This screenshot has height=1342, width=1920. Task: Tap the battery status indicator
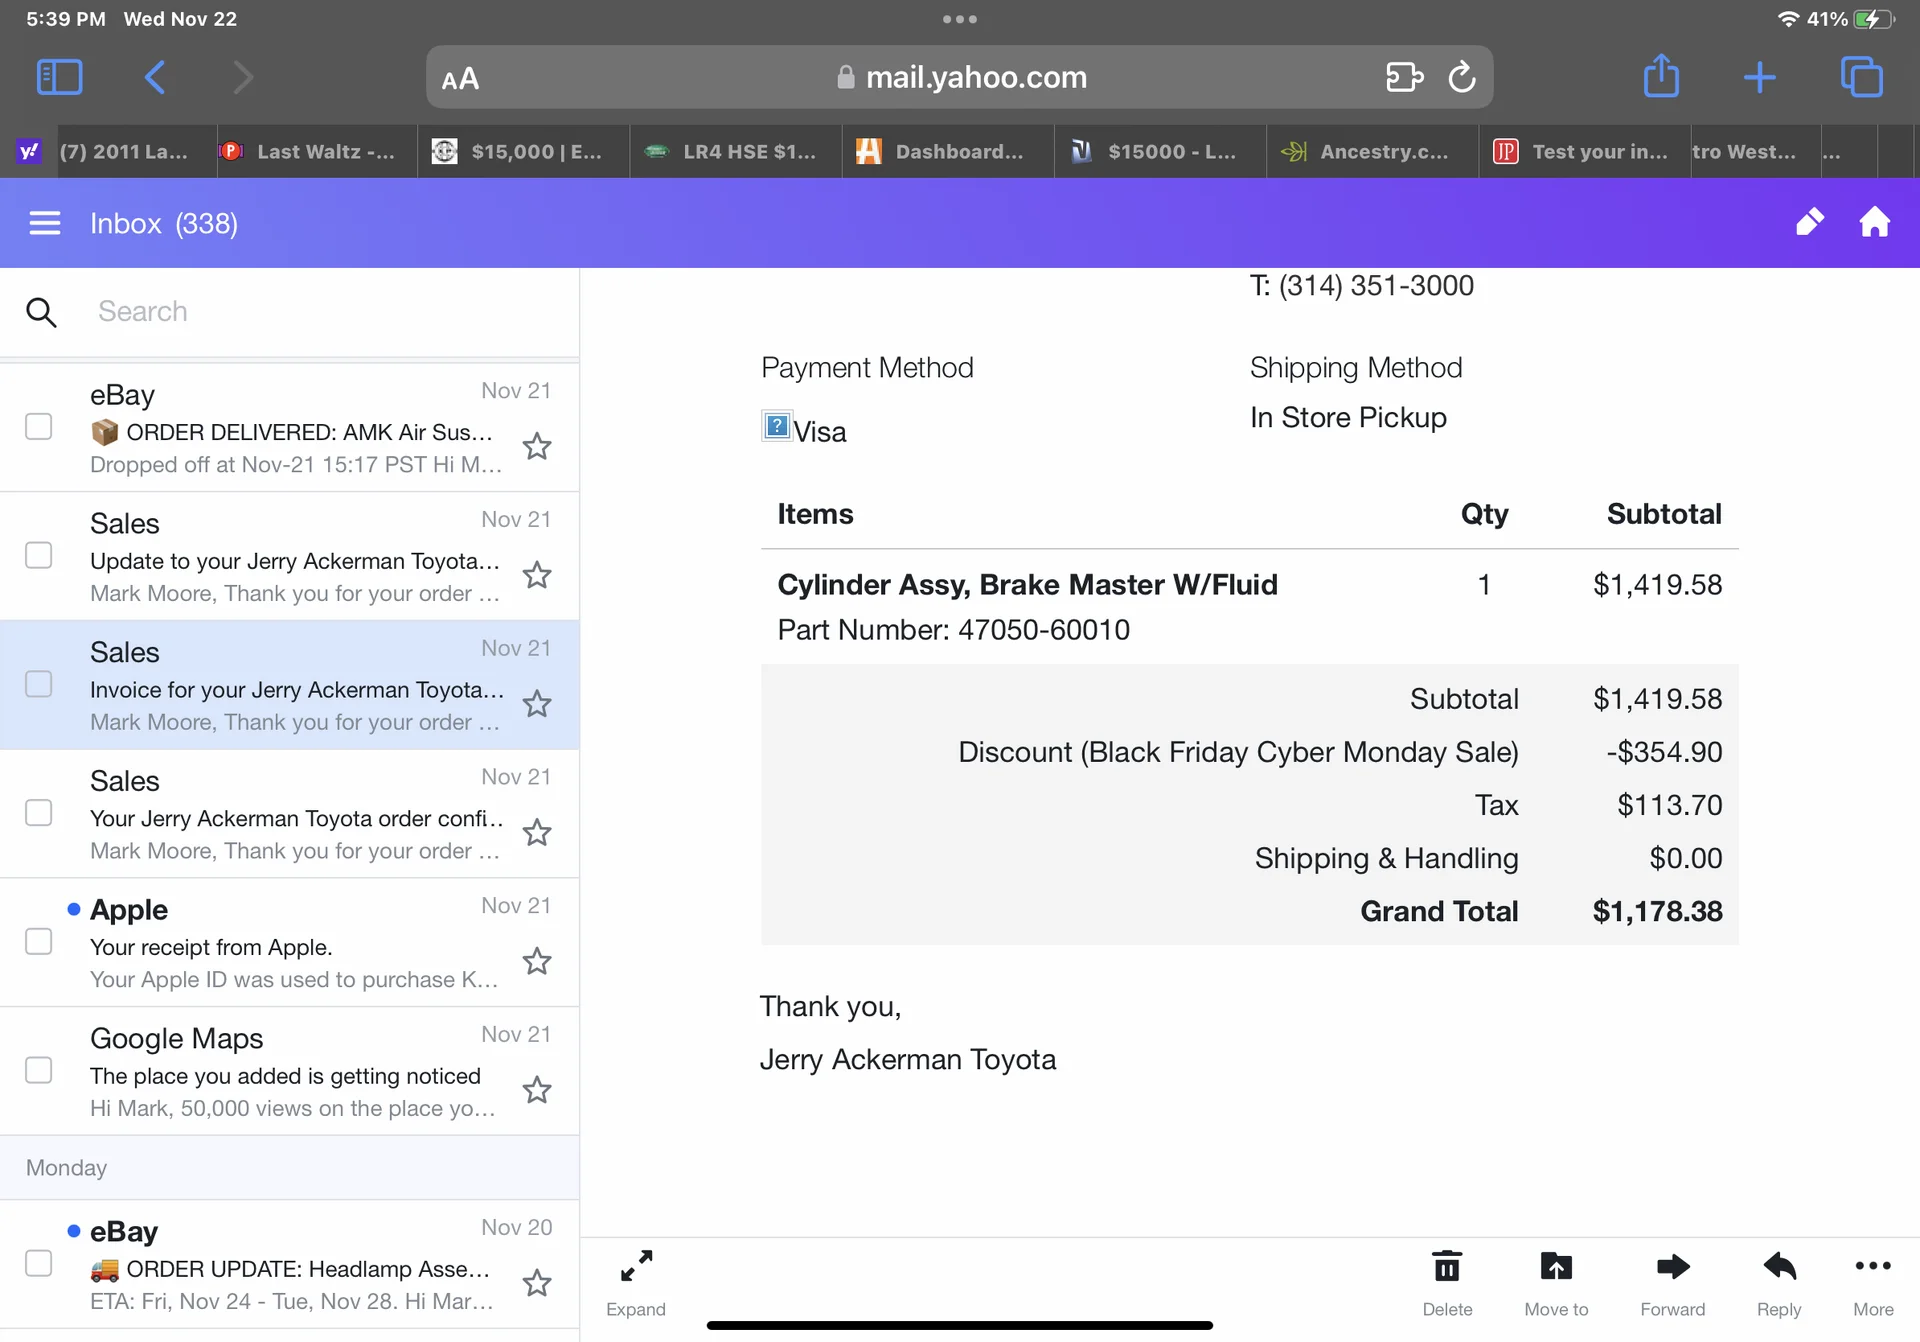pos(1873,19)
